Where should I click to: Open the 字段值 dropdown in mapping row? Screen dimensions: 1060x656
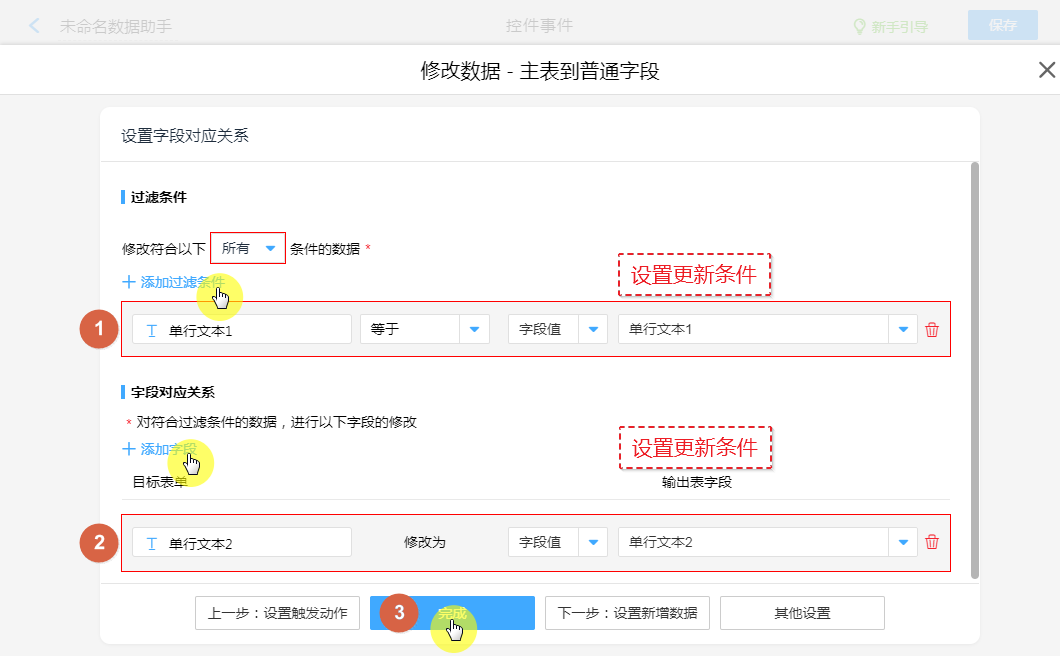pyautogui.click(x=593, y=542)
